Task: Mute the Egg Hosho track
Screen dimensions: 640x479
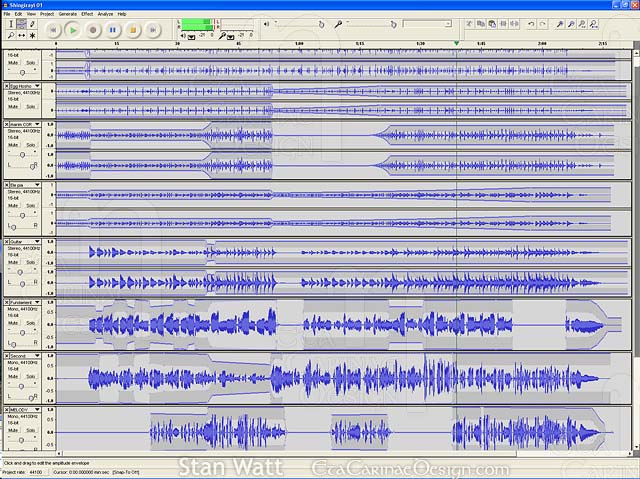Action: pyautogui.click(x=13, y=105)
